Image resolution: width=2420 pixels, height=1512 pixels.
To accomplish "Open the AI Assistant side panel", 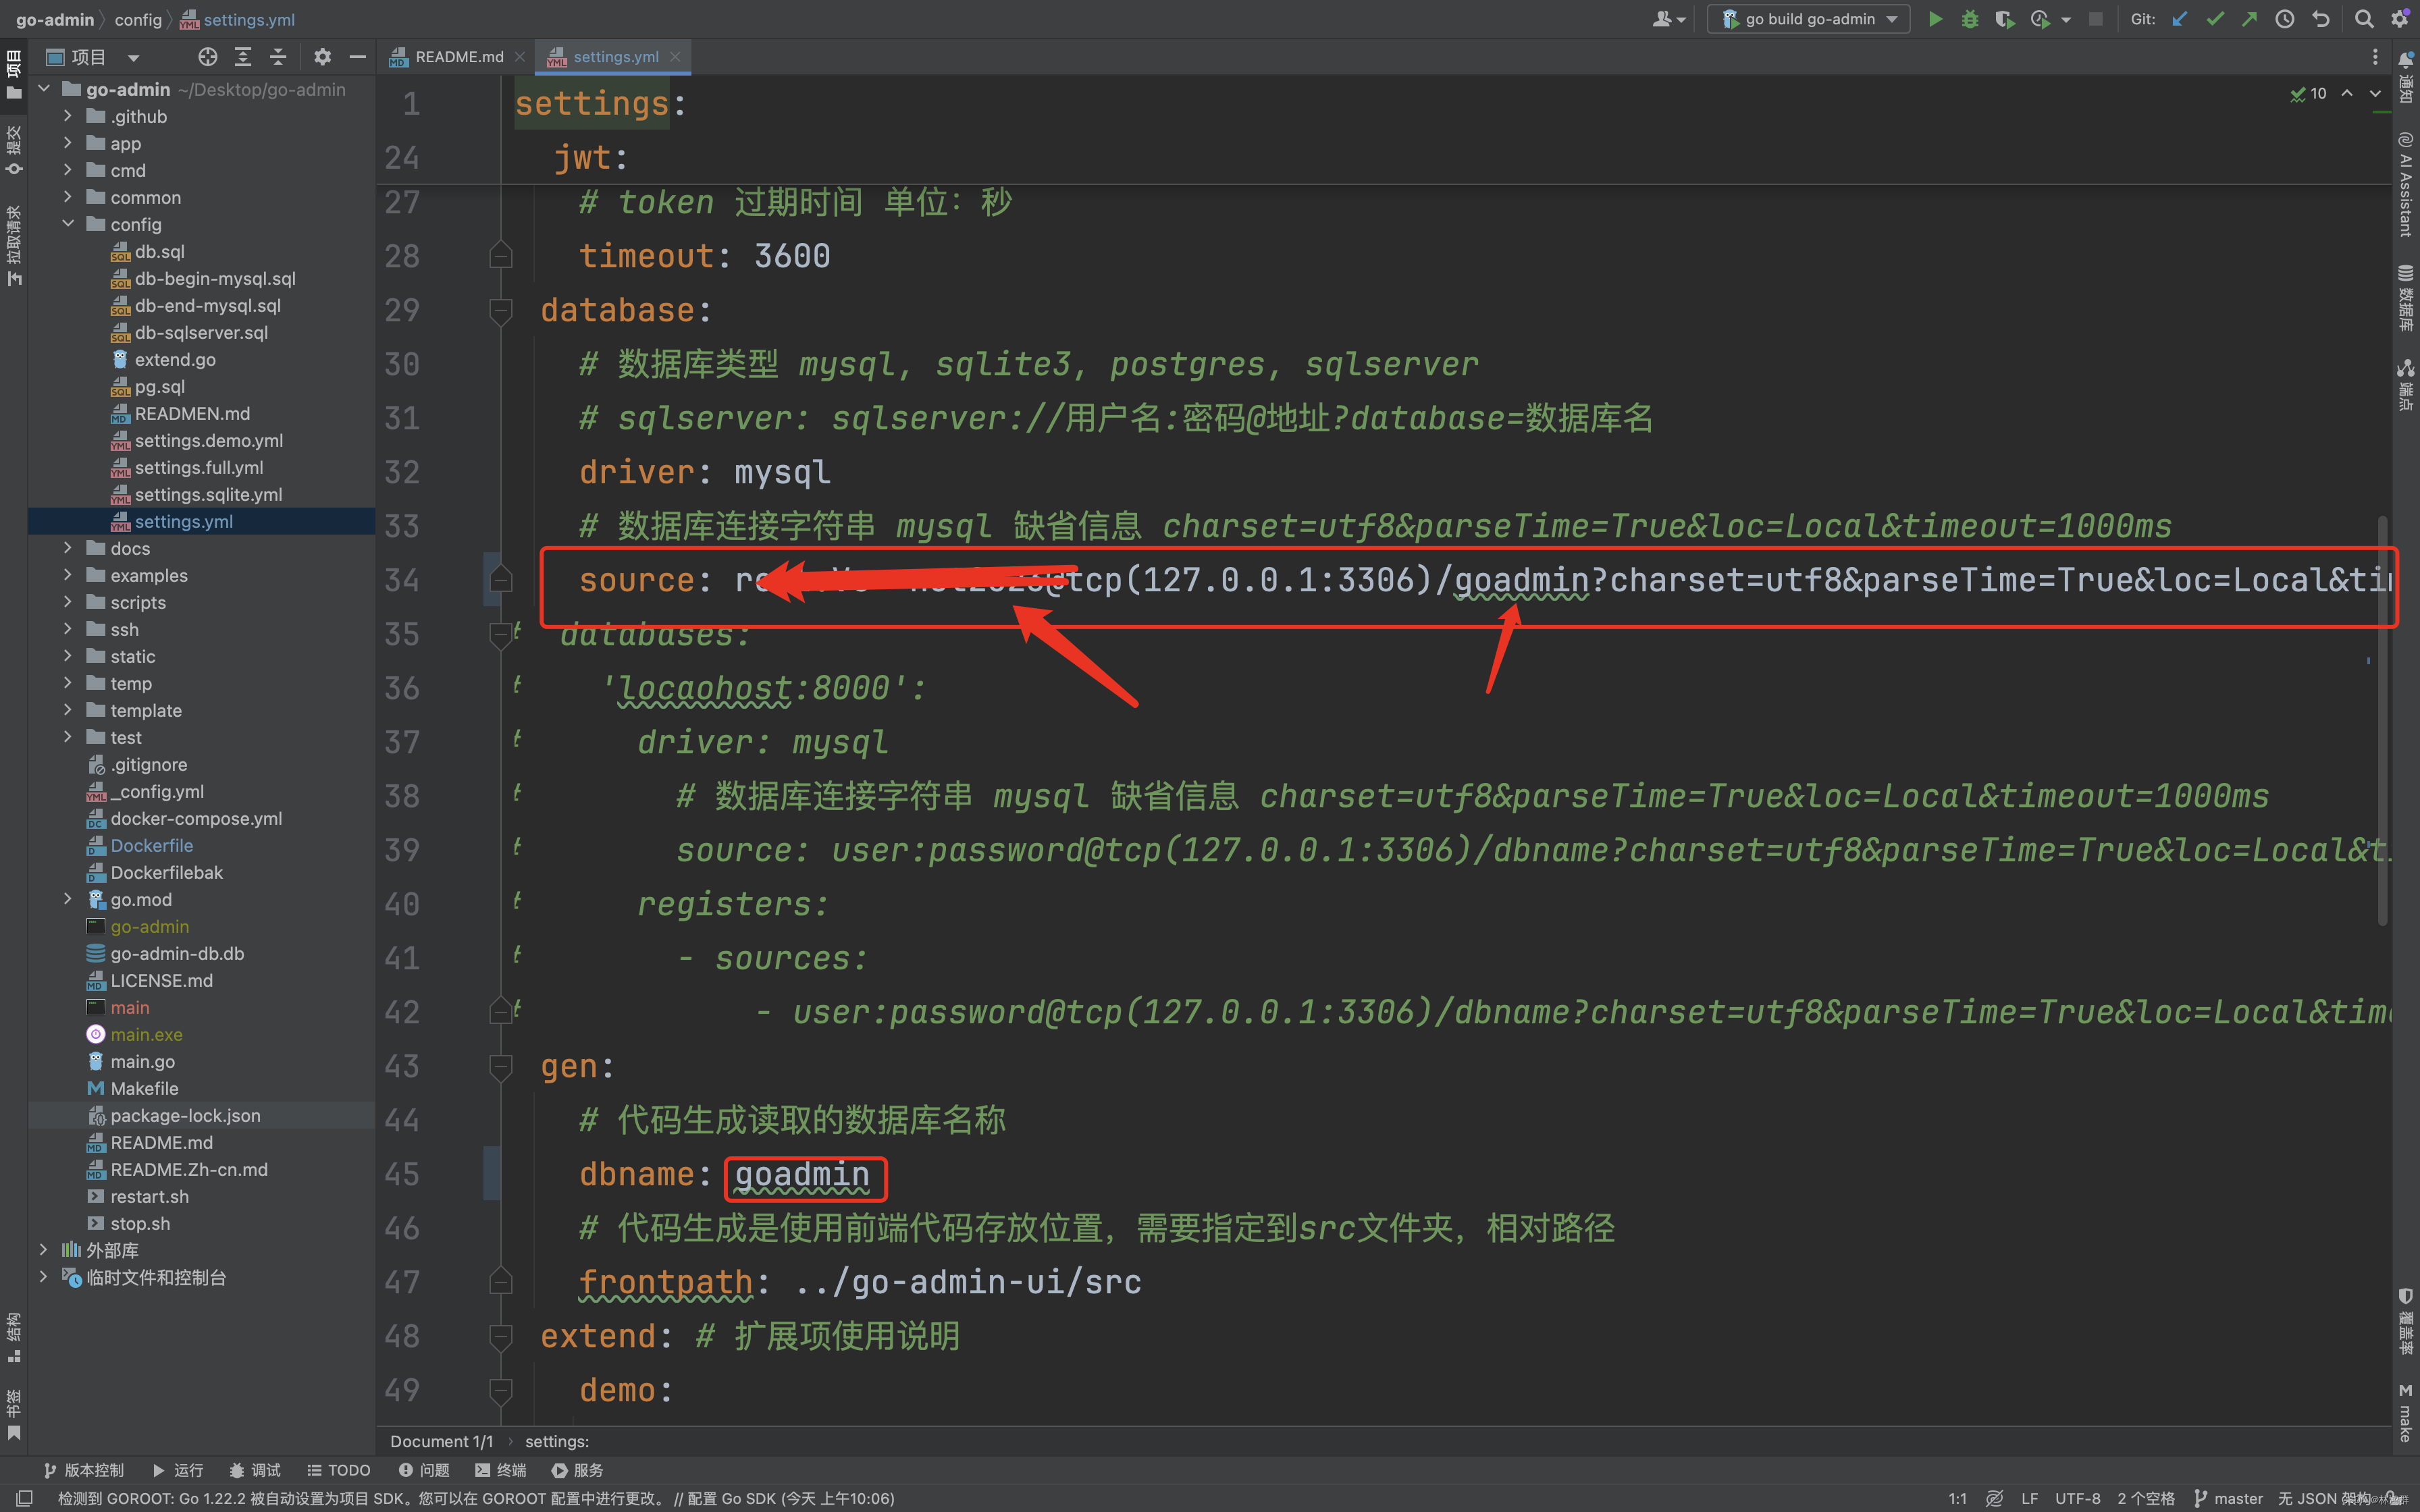I will (x=2405, y=185).
